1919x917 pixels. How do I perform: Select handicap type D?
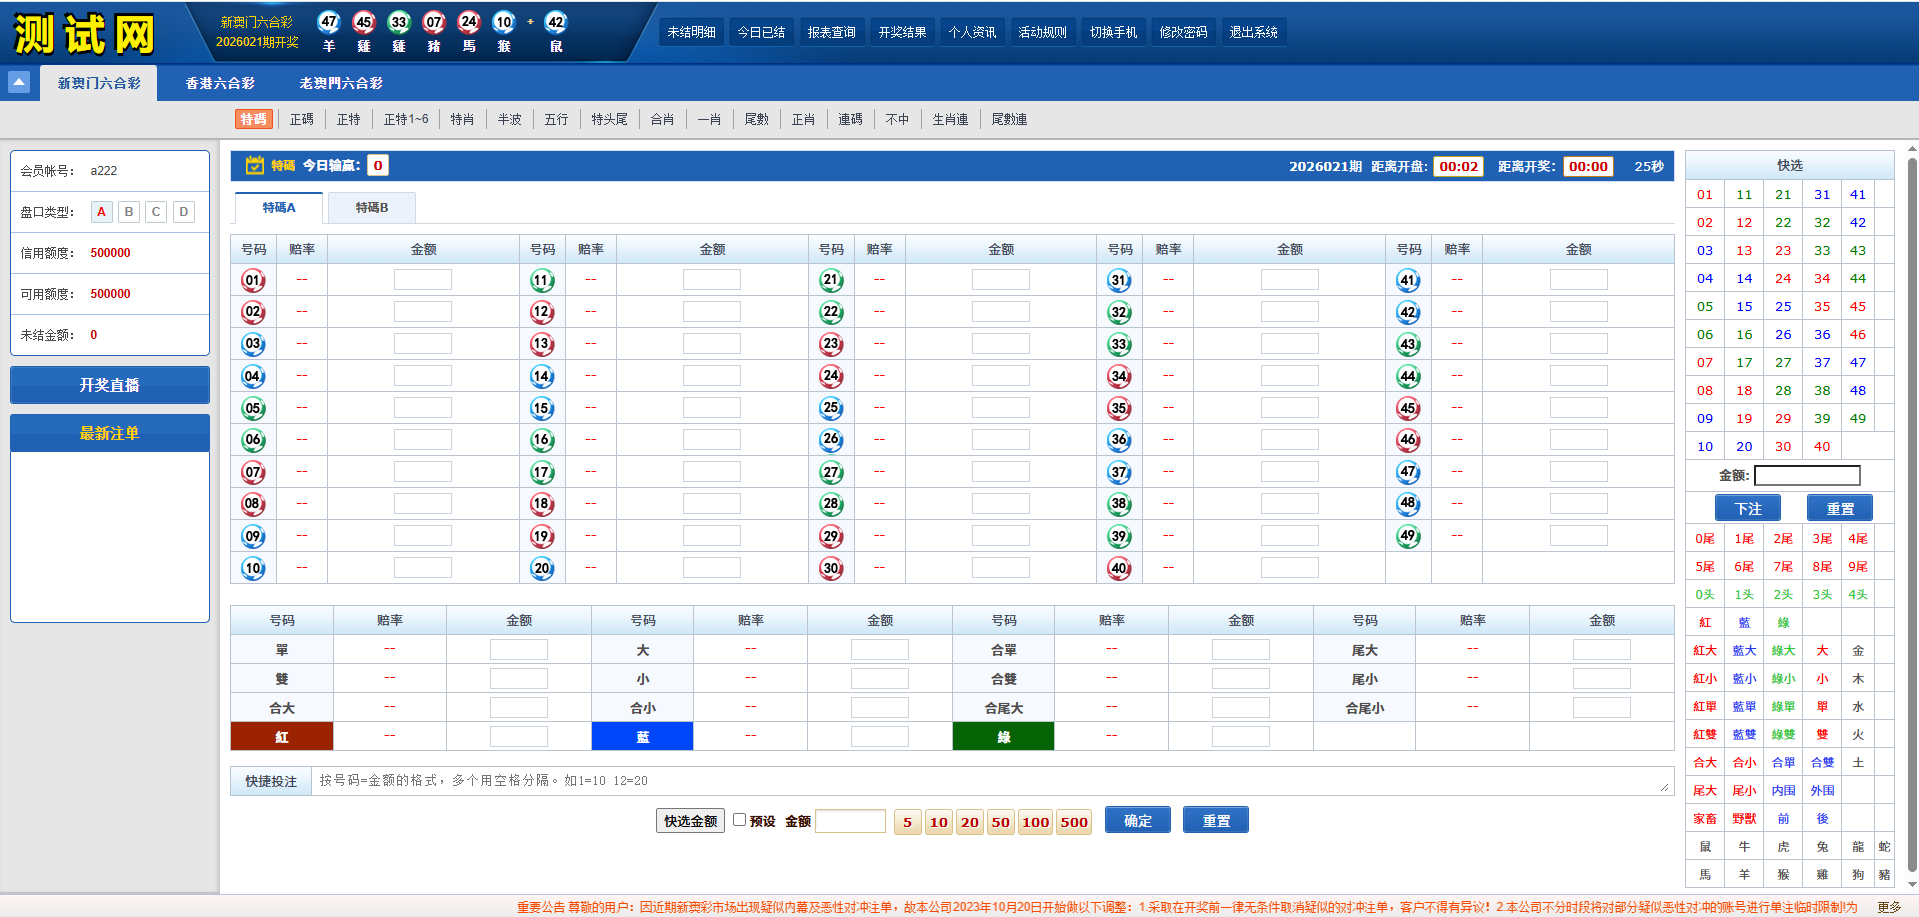[183, 212]
